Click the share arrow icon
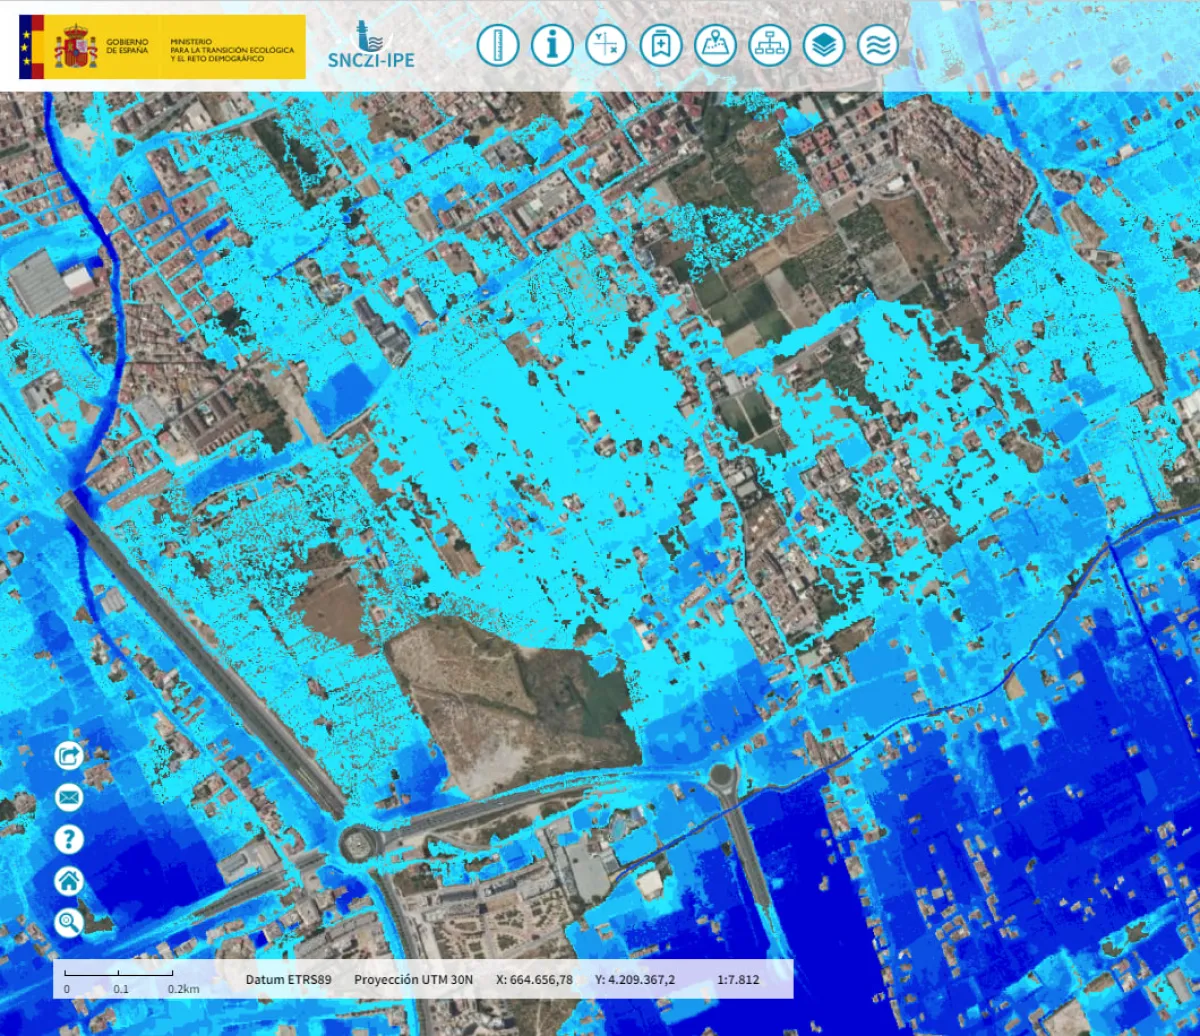This screenshot has width=1200, height=1036. coord(69,755)
